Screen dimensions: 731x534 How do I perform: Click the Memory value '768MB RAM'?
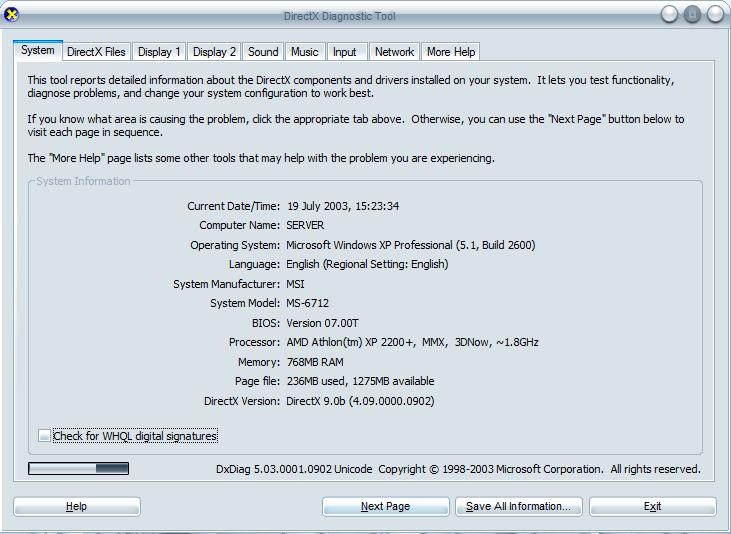pyautogui.click(x=315, y=362)
